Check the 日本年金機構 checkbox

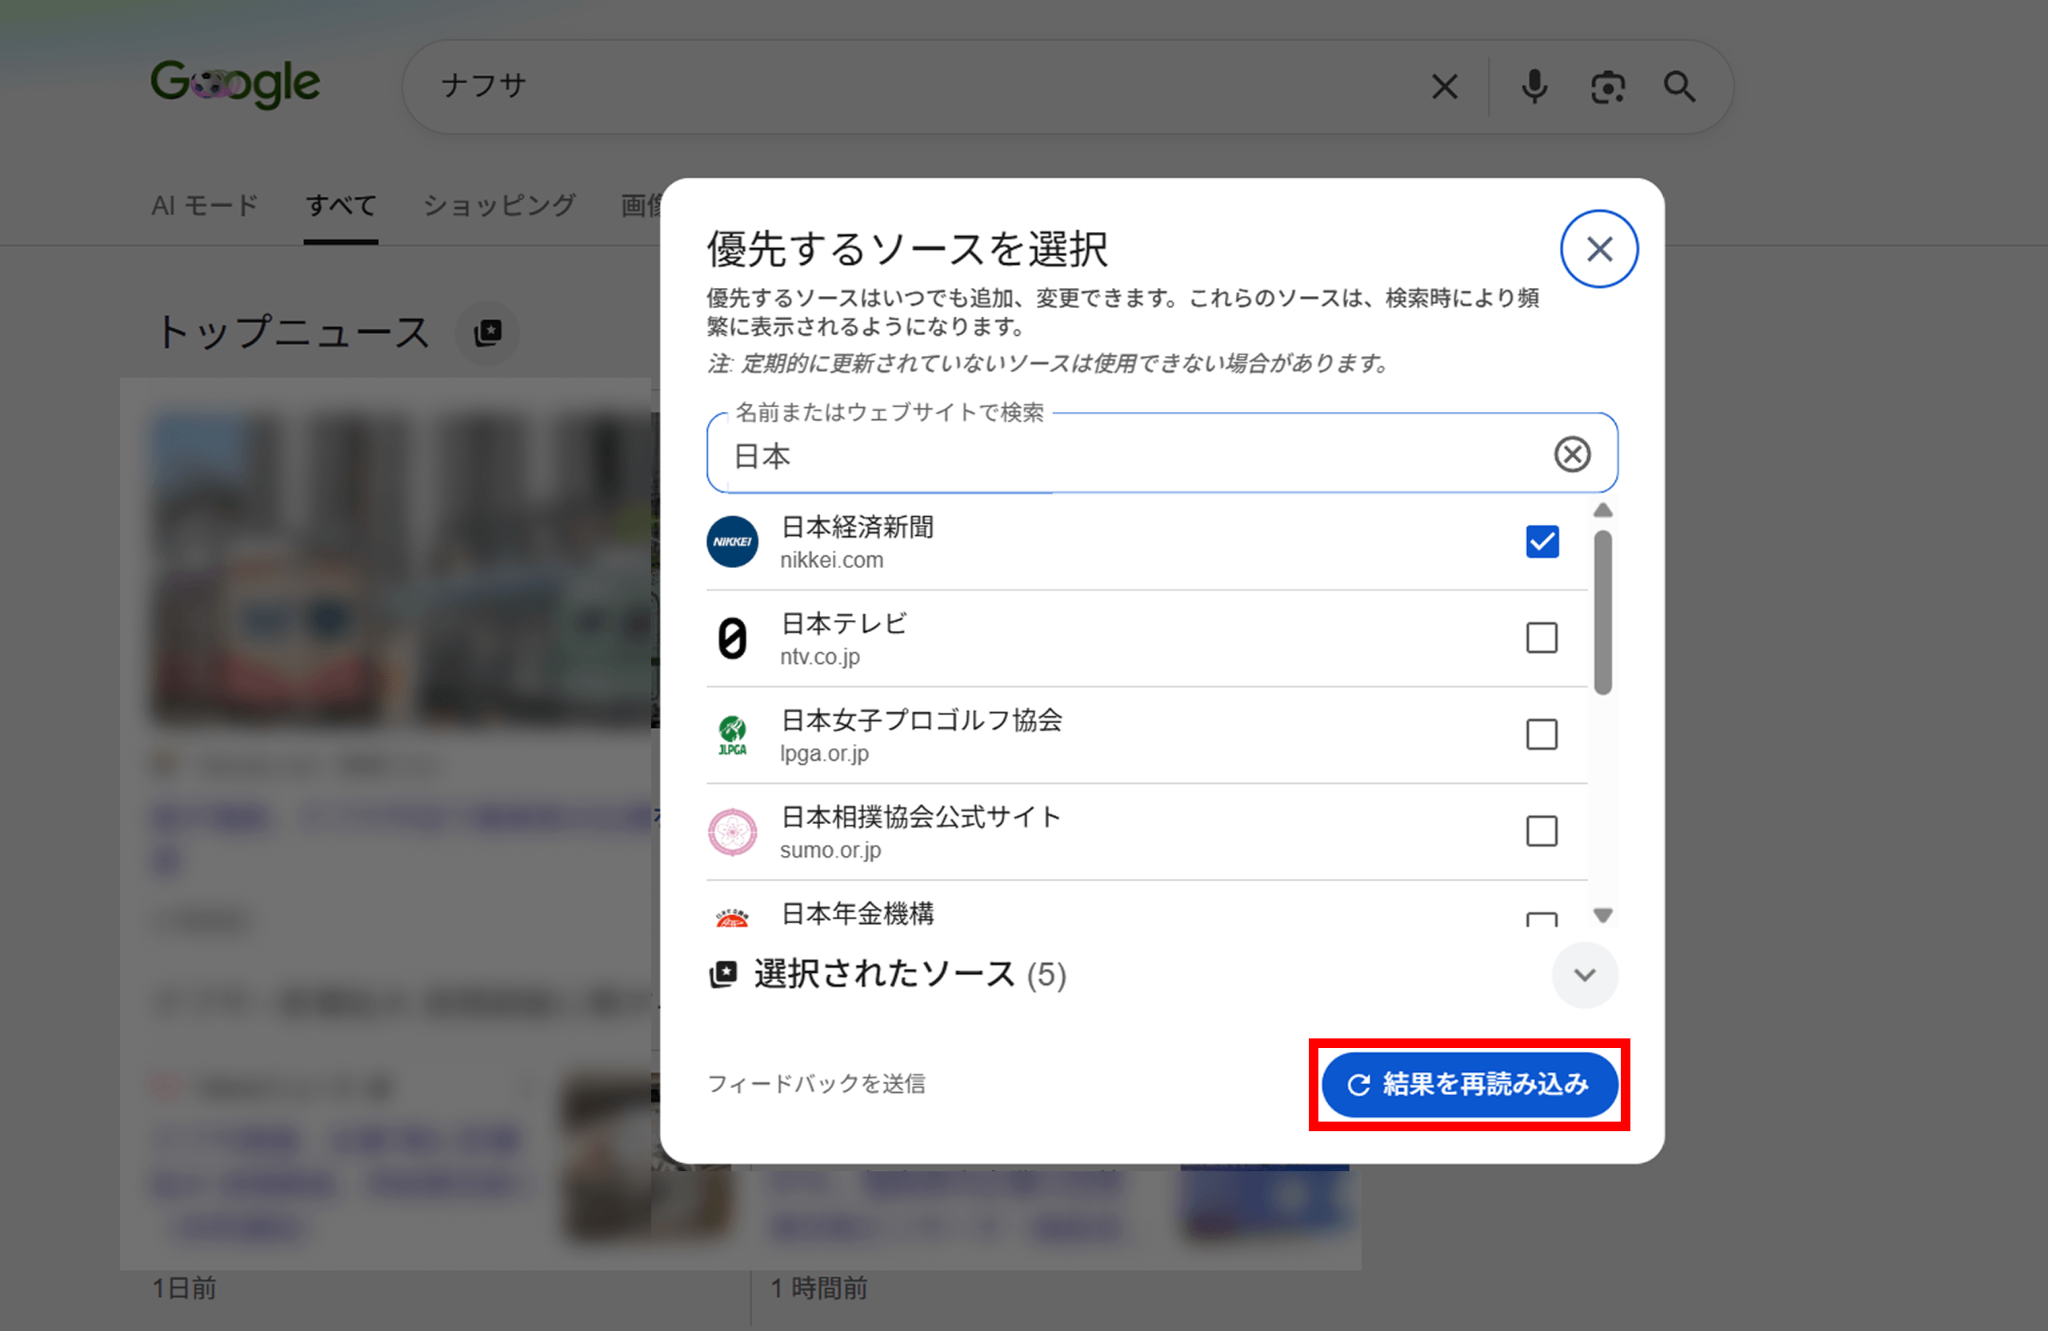(x=1542, y=919)
